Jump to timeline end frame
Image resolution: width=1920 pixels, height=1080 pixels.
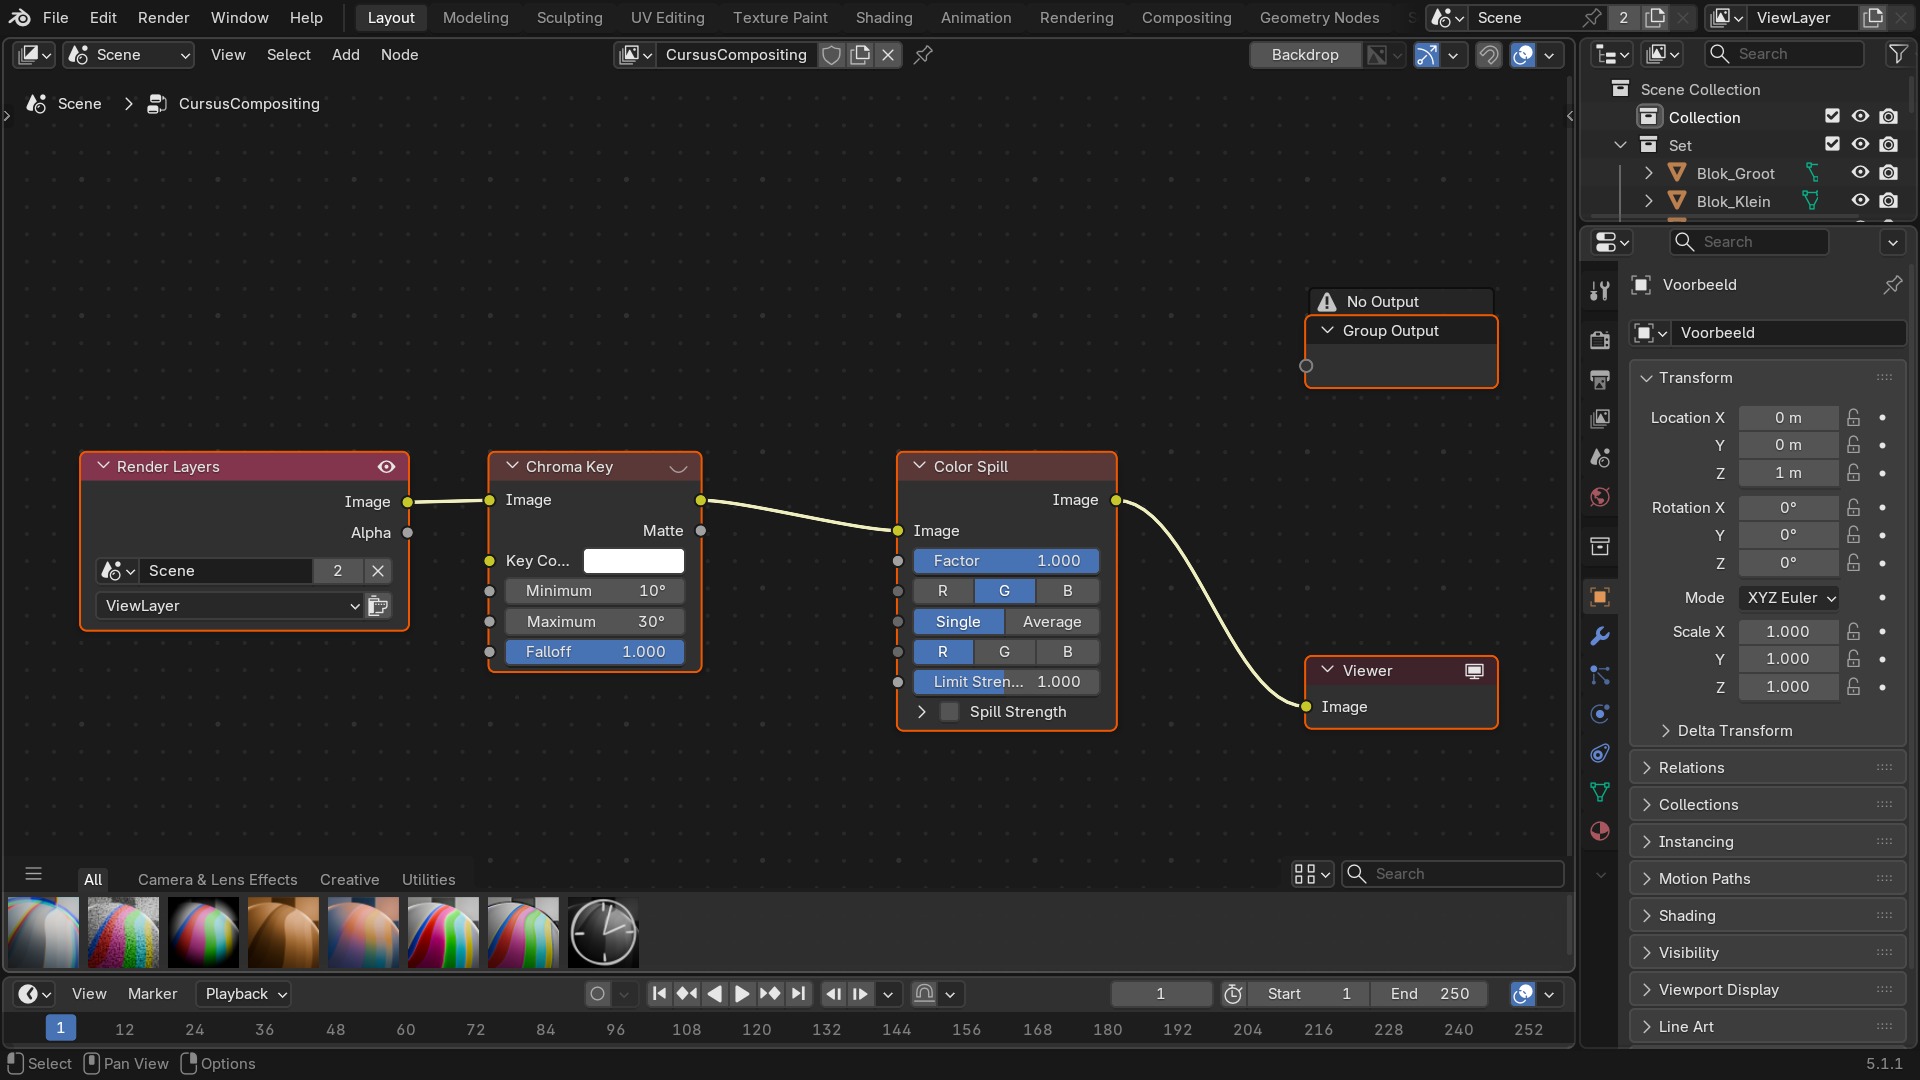pyautogui.click(x=798, y=993)
